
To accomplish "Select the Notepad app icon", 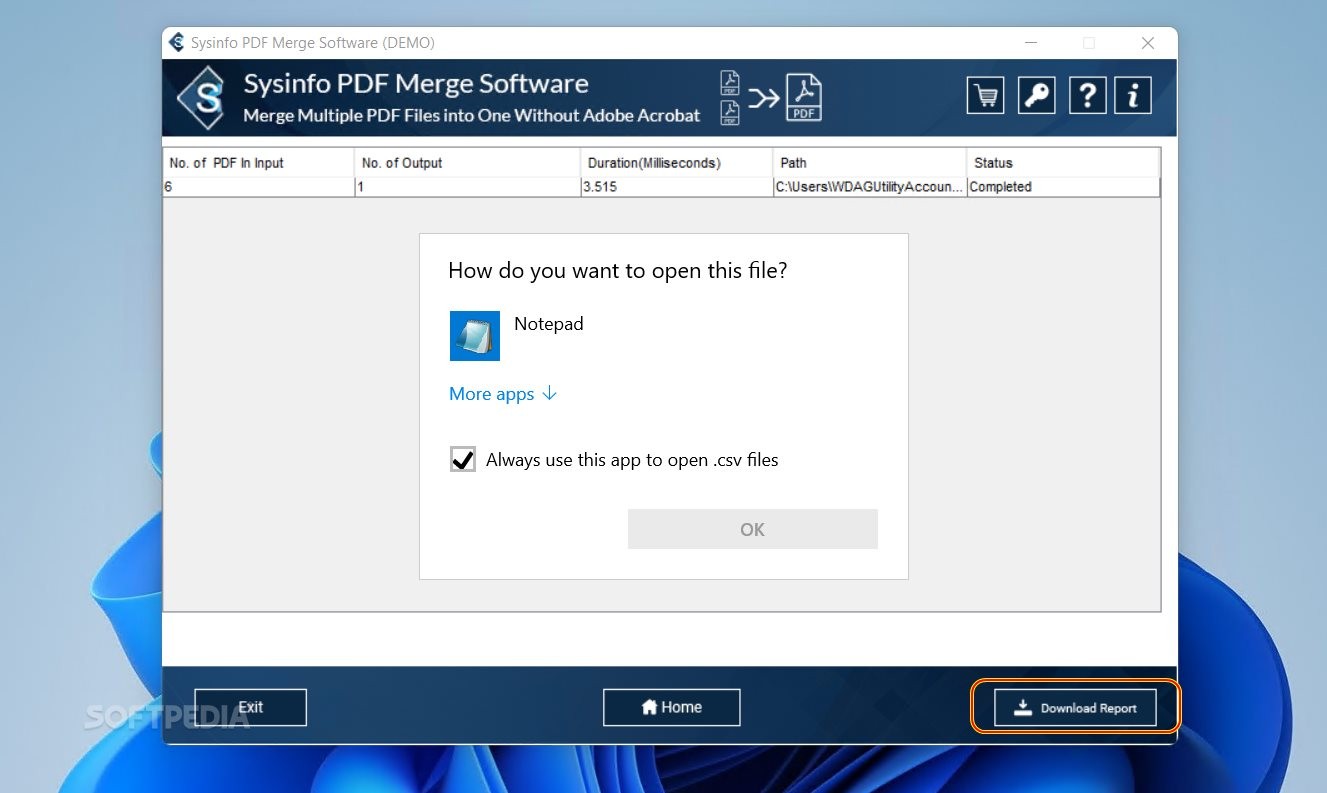I will pos(475,335).
